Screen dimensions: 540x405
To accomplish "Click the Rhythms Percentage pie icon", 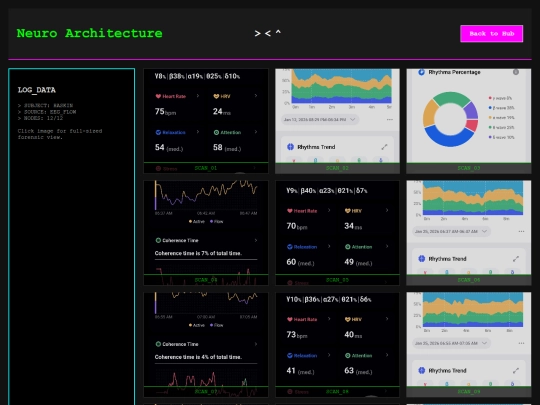I will tap(421, 72).
